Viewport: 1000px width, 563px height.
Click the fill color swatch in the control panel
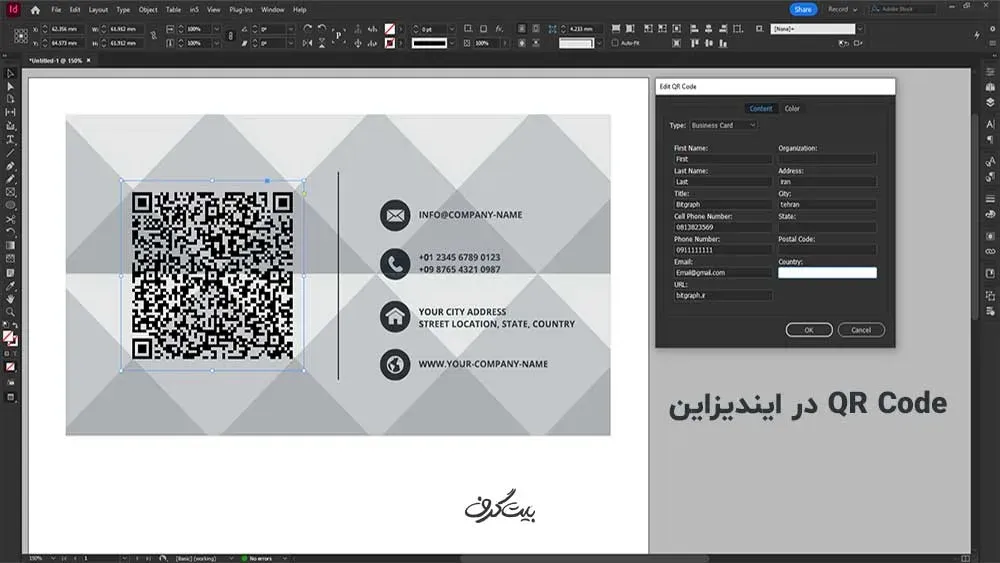(x=390, y=29)
